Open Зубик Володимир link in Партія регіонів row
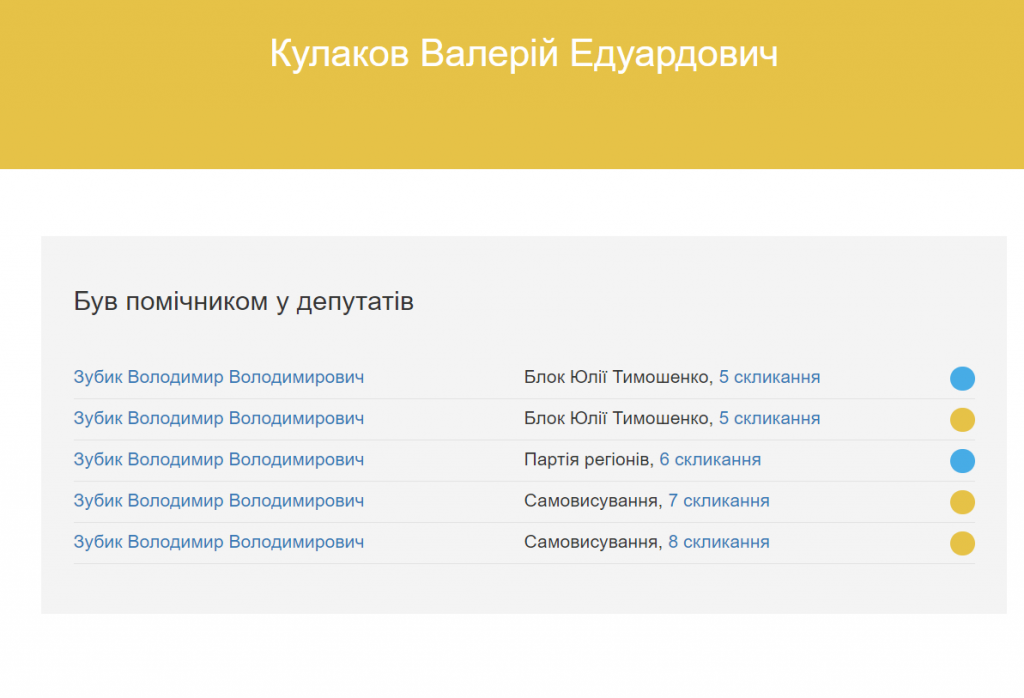 click(x=218, y=460)
